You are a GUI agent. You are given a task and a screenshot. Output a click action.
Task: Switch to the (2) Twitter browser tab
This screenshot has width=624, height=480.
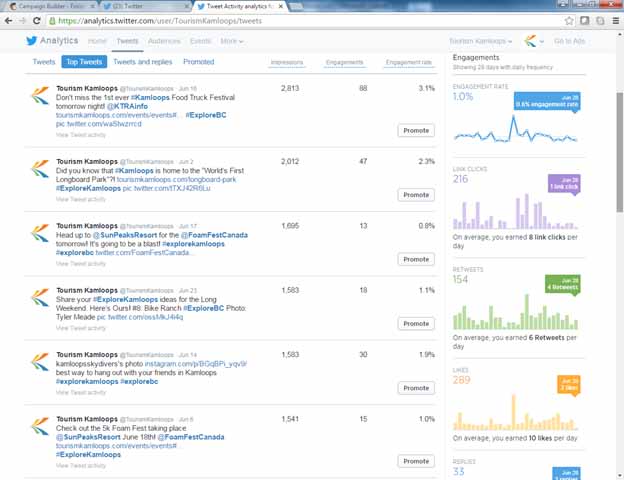pyautogui.click(x=145, y=6)
